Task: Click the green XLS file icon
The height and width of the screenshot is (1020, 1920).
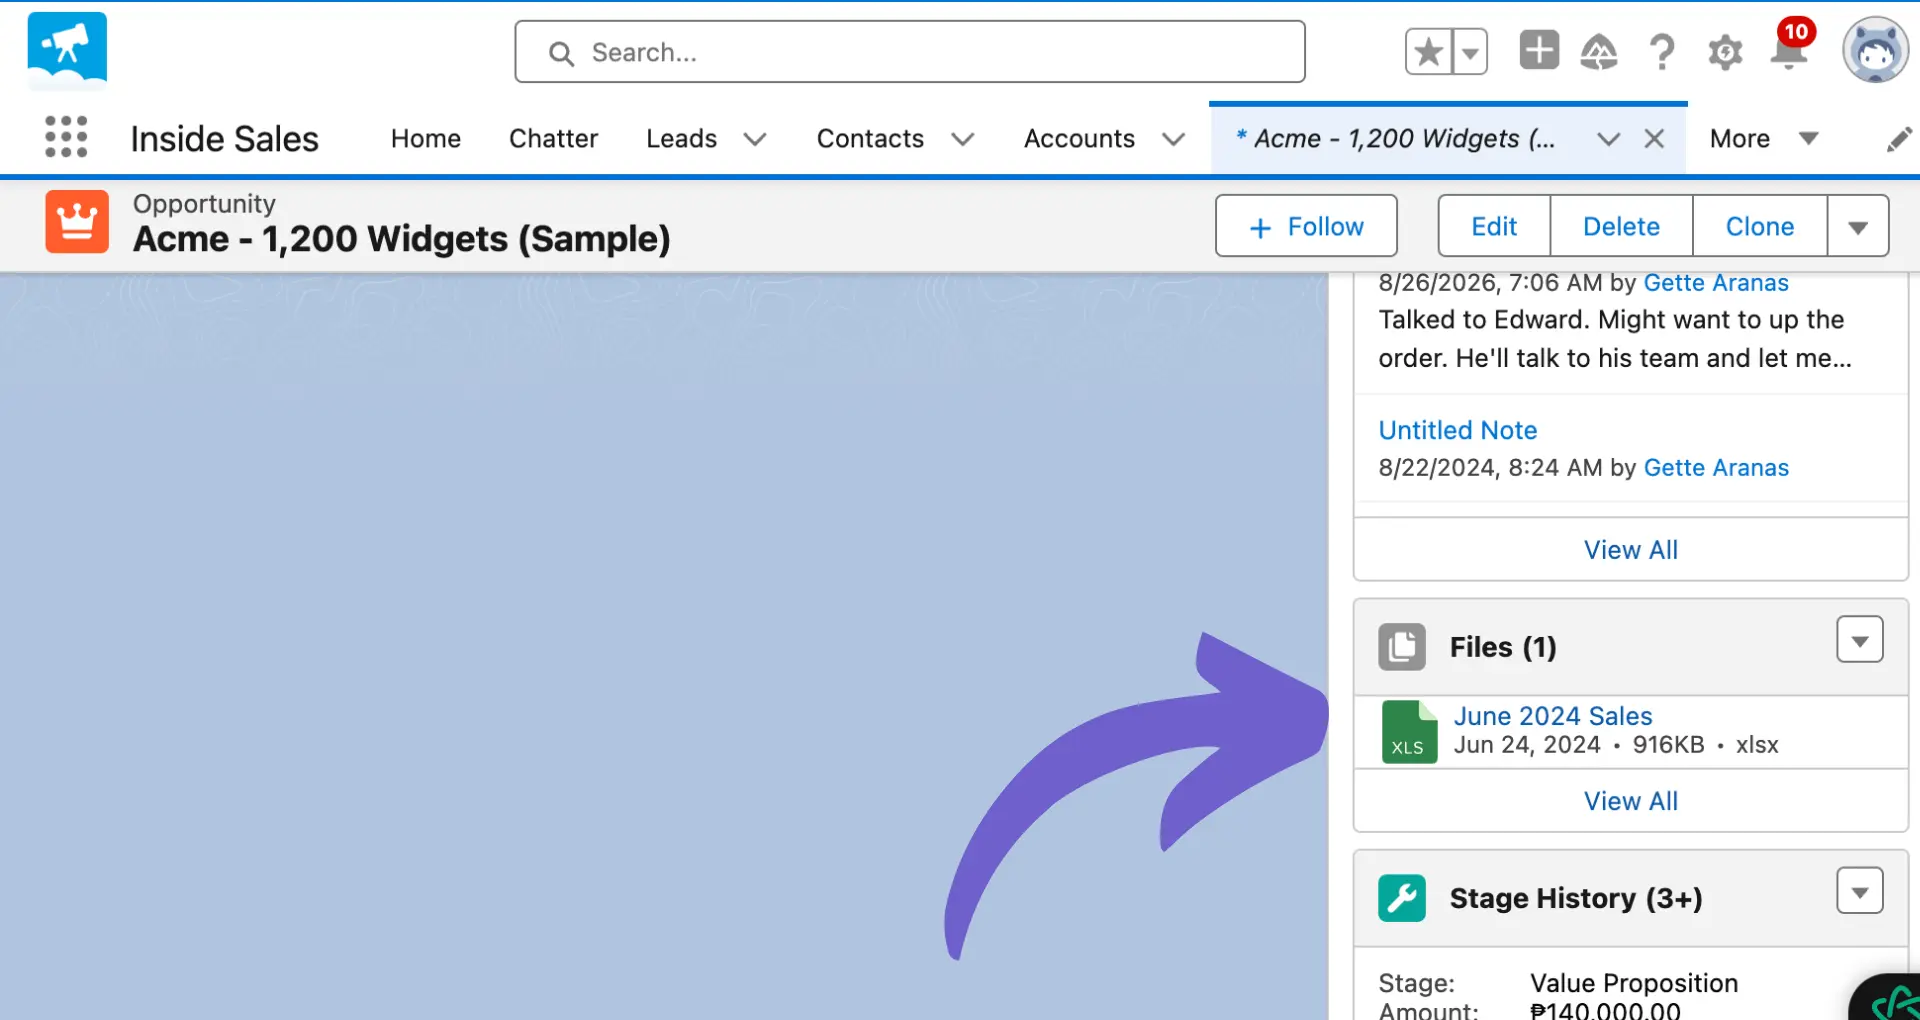Action: coord(1409,732)
